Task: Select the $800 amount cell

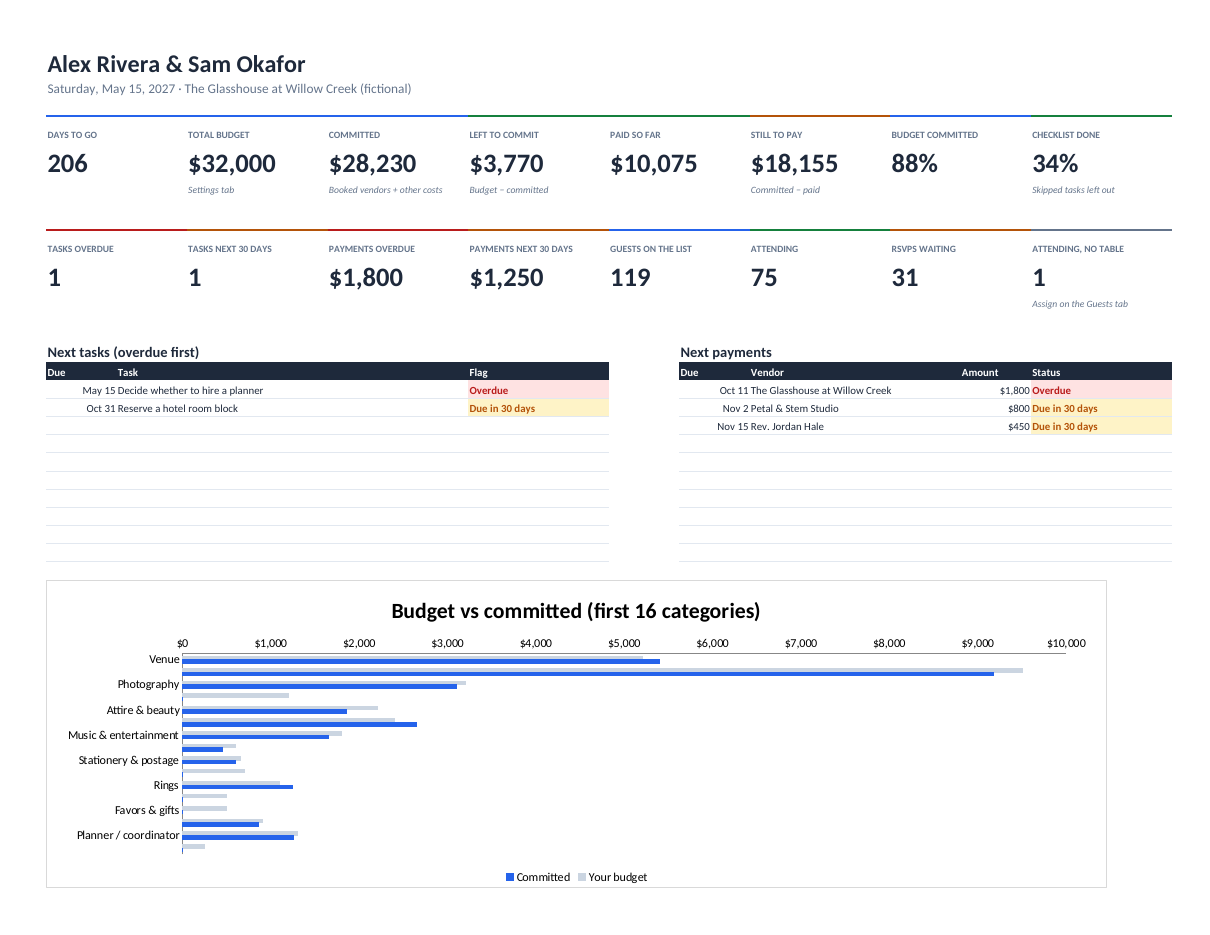Action: pos(1018,408)
